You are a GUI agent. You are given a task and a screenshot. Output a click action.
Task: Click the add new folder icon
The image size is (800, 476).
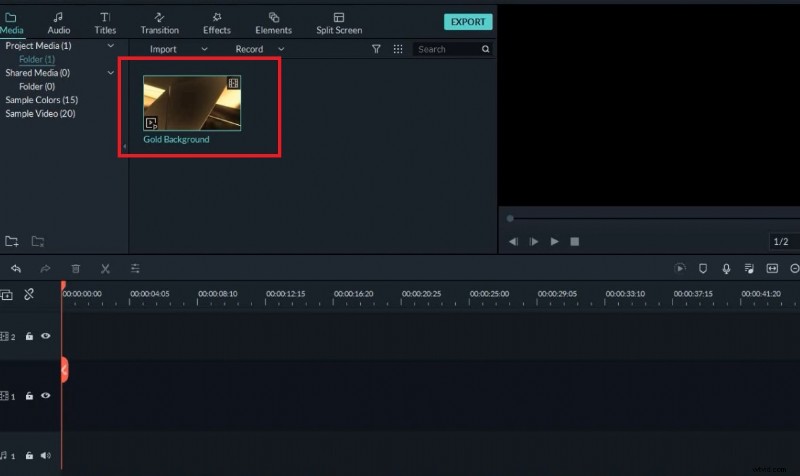pos(12,241)
